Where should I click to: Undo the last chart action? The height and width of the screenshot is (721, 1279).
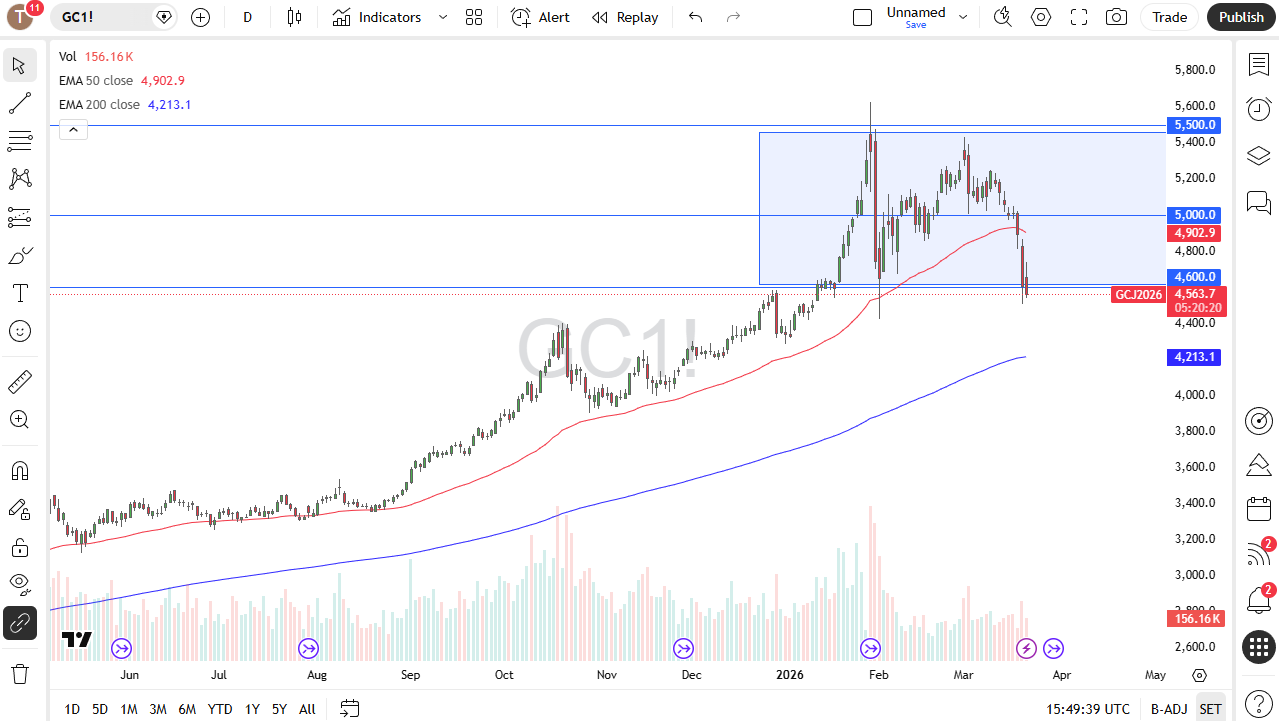696,17
